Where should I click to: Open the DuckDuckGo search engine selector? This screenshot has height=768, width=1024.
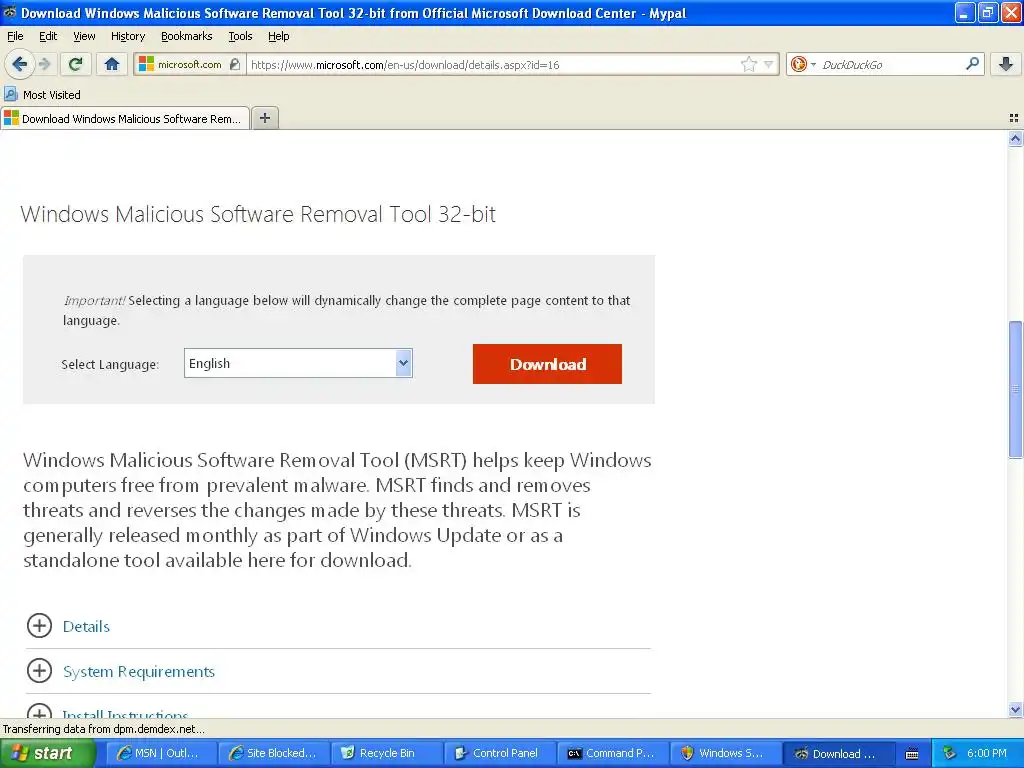pos(803,64)
